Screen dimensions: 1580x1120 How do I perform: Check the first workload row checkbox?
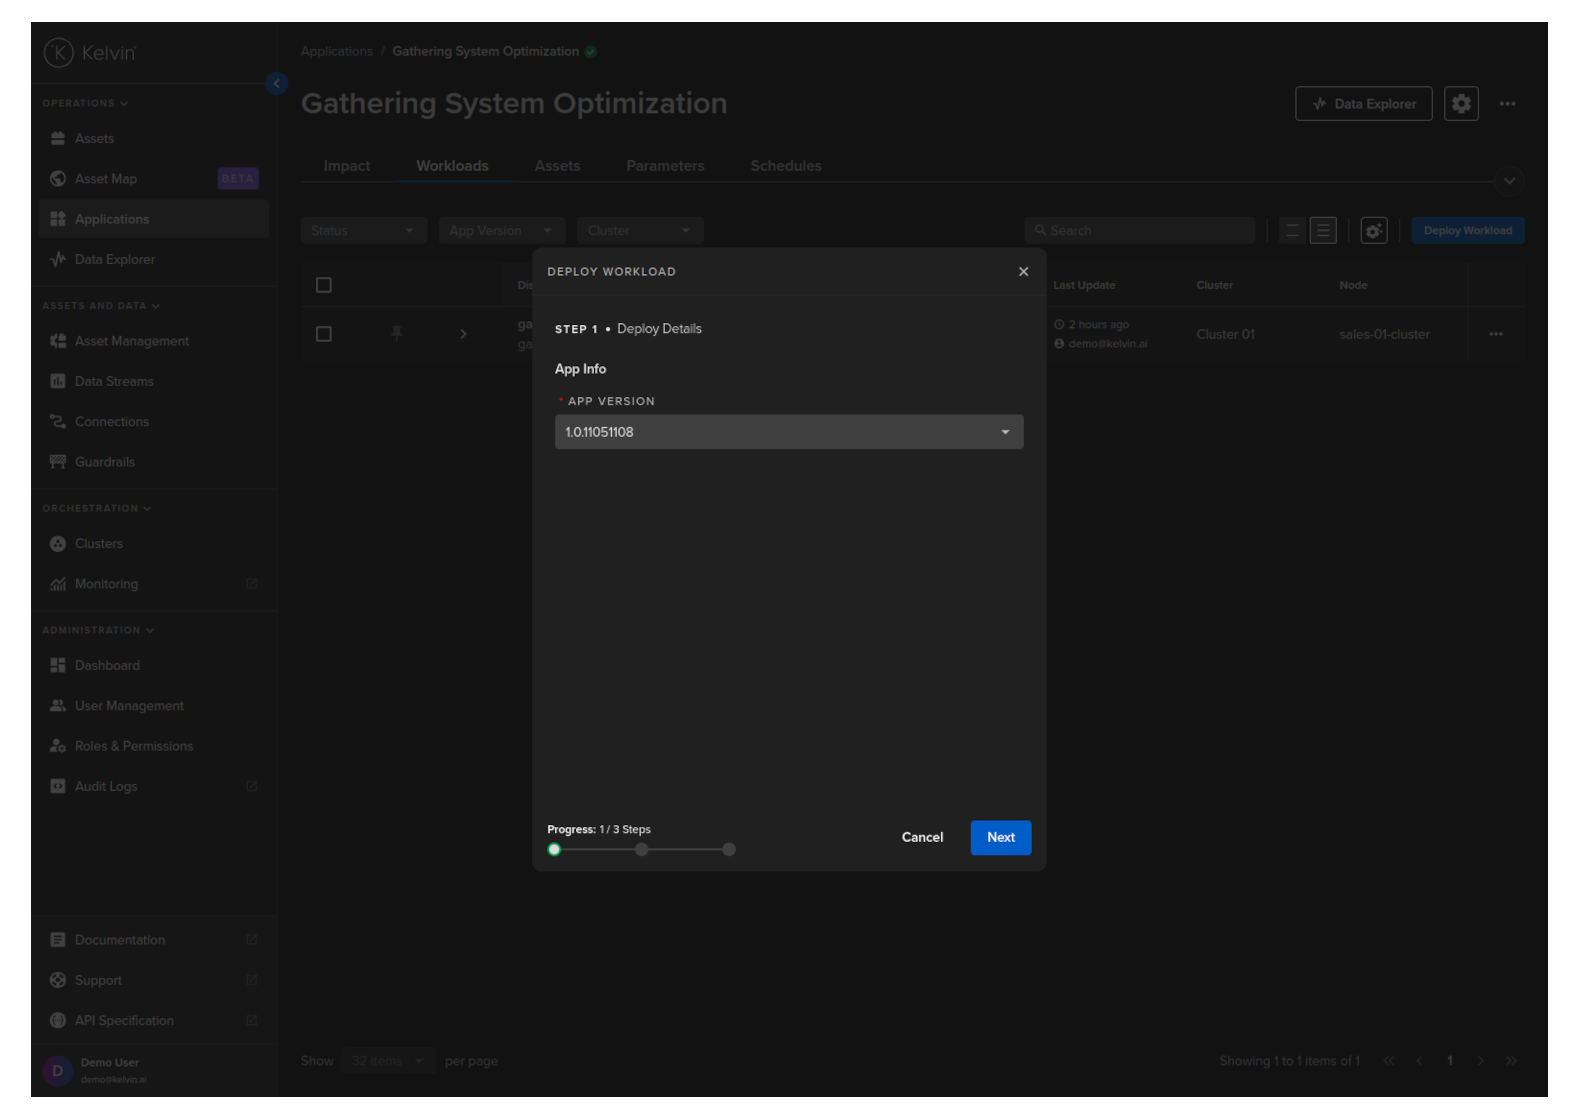click(324, 334)
